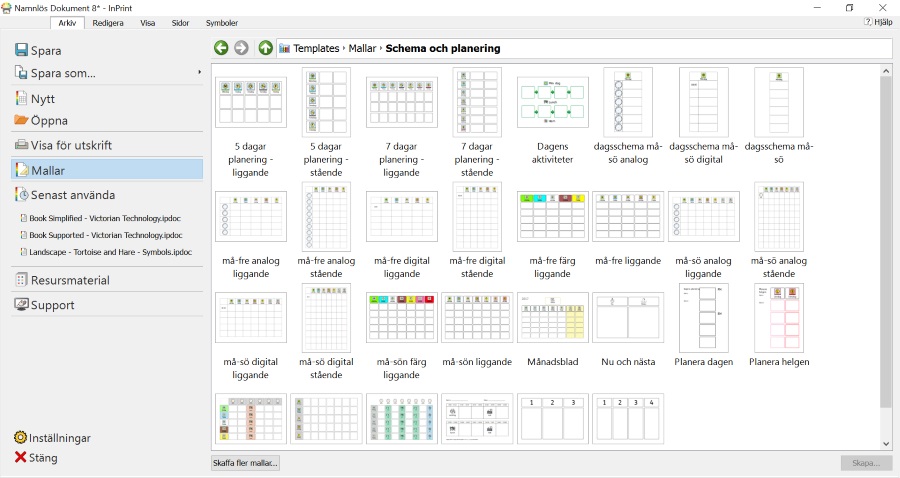Click the Öppna folder icon

(x=22, y=120)
